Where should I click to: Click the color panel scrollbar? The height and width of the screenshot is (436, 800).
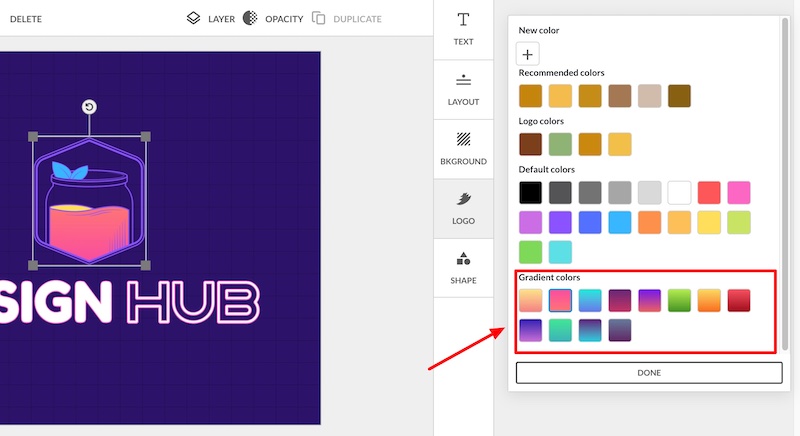pos(787,180)
